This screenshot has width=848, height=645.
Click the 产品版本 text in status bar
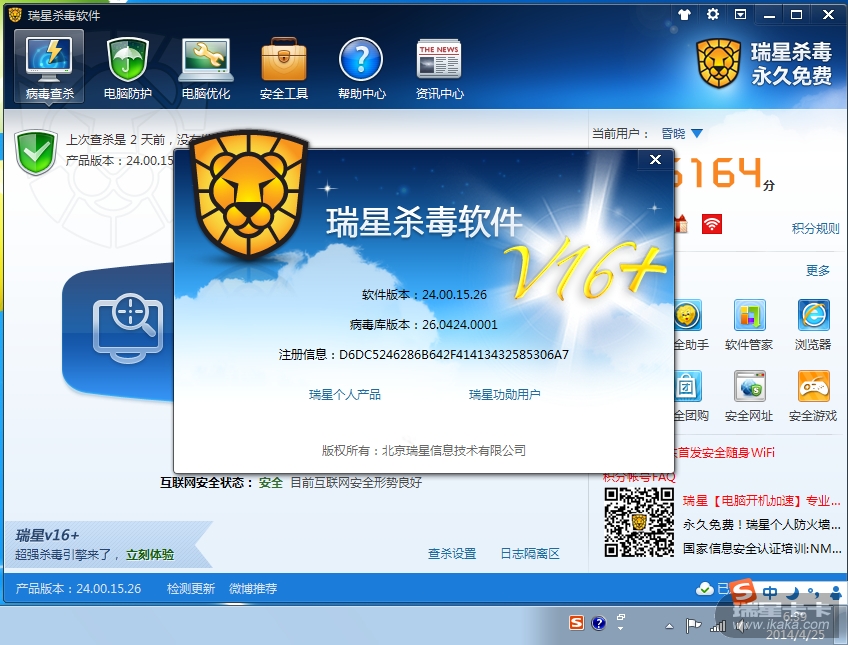[x=78, y=588]
